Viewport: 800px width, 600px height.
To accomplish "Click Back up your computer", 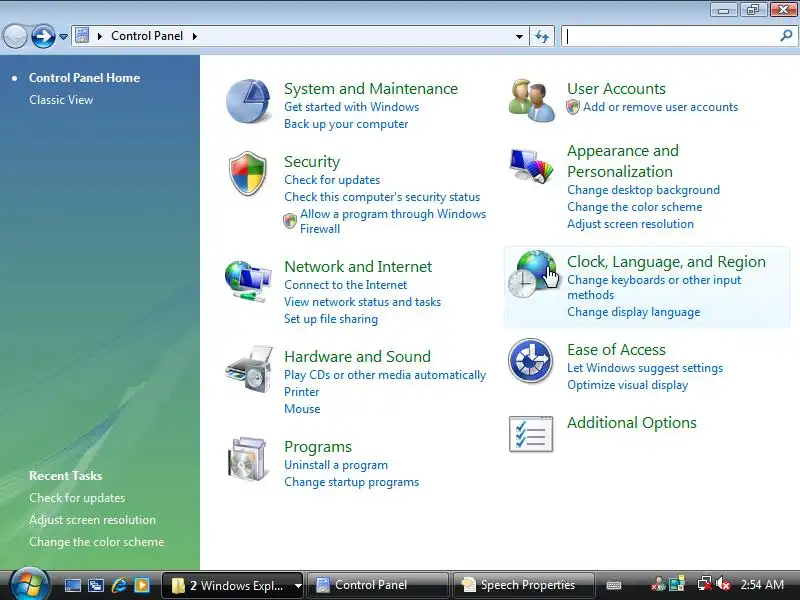I will [346, 124].
